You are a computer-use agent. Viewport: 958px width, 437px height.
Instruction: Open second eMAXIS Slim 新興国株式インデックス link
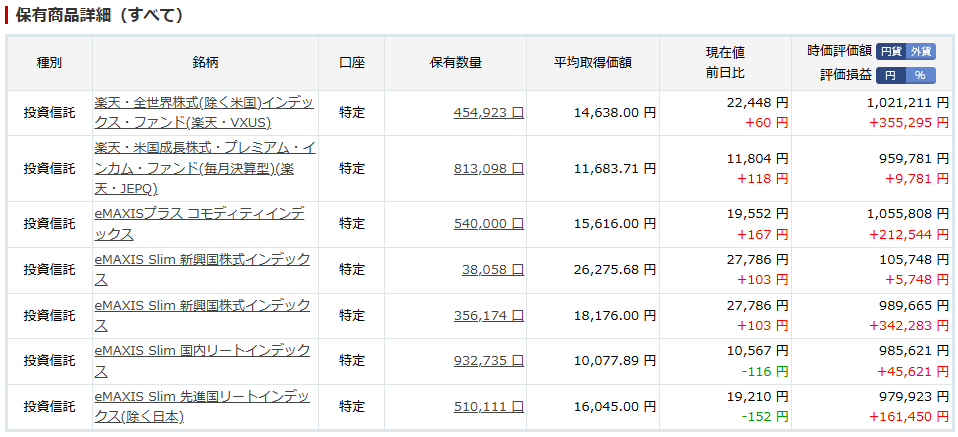[202, 315]
